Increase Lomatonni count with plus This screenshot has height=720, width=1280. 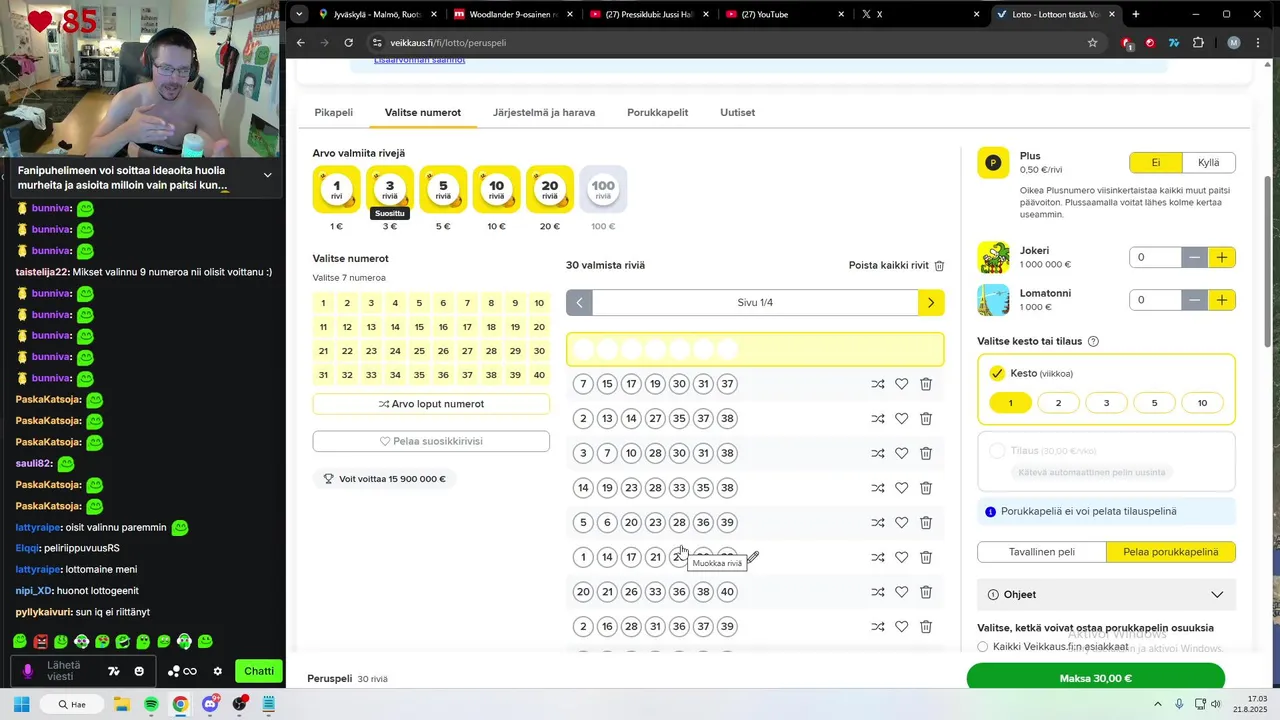(x=1222, y=300)
